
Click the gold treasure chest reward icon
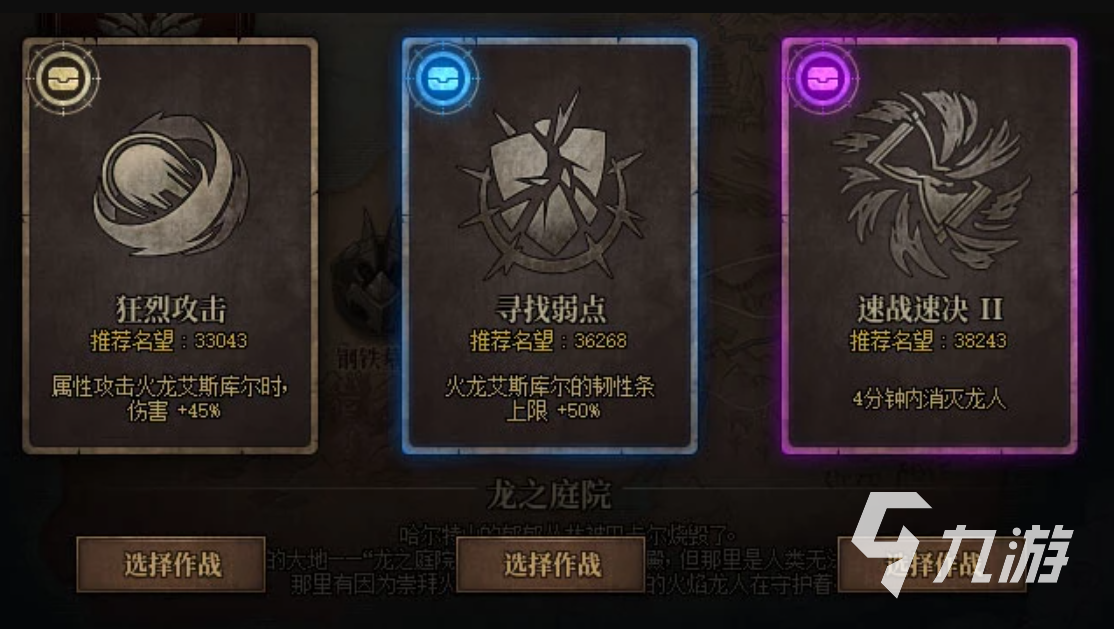tap(63, 77)
